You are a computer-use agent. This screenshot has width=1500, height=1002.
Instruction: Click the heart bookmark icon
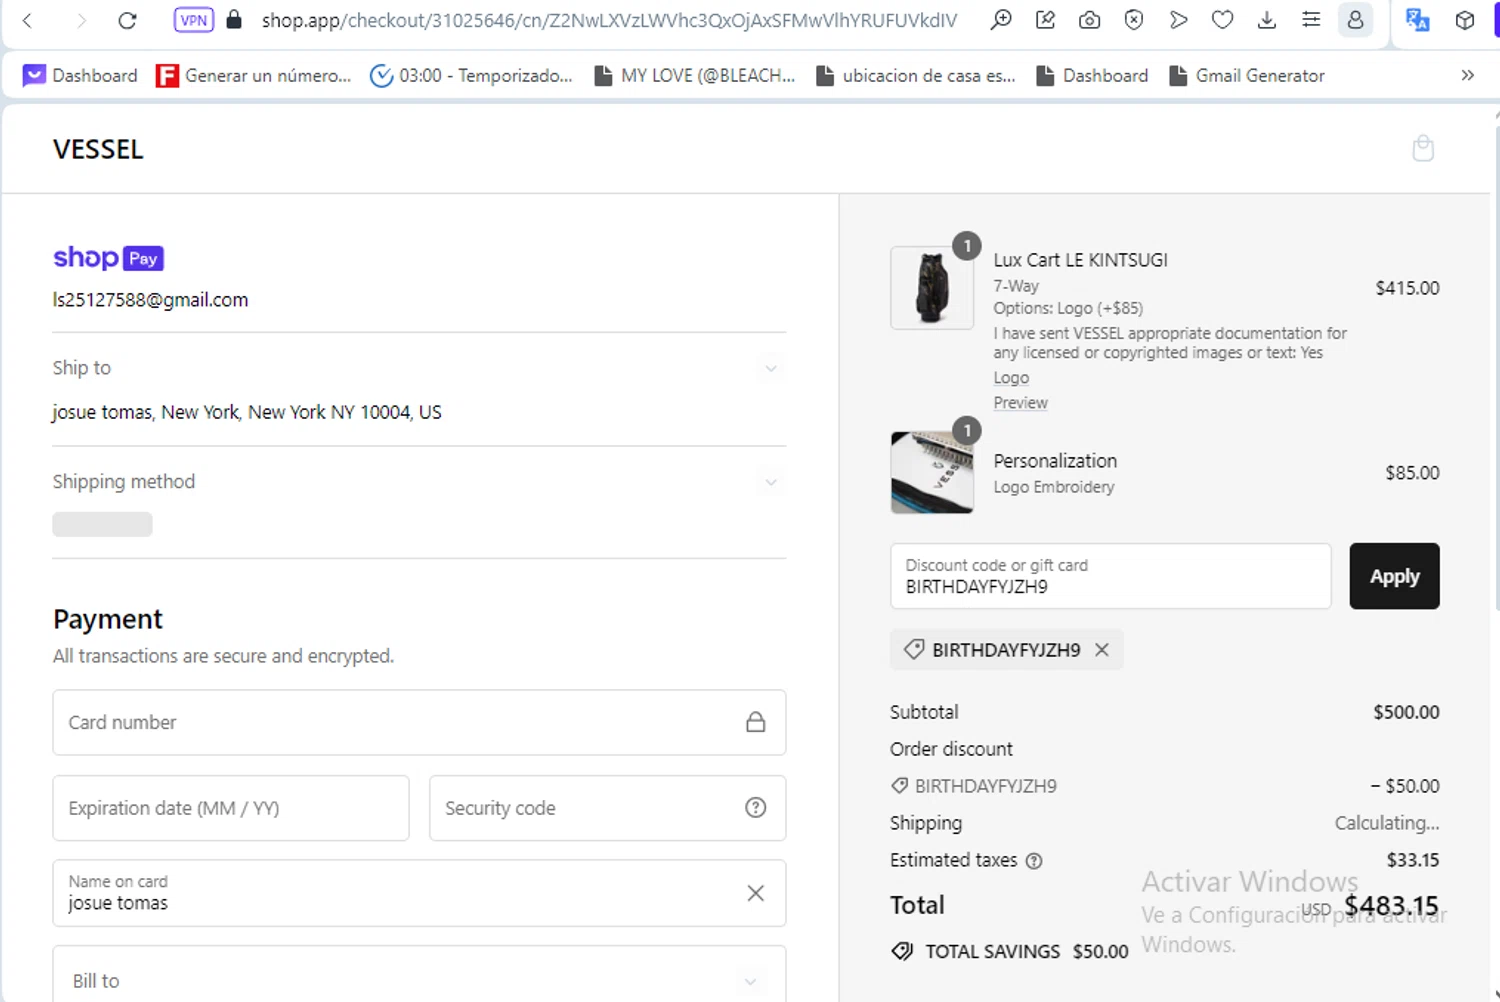point(1222,20)
